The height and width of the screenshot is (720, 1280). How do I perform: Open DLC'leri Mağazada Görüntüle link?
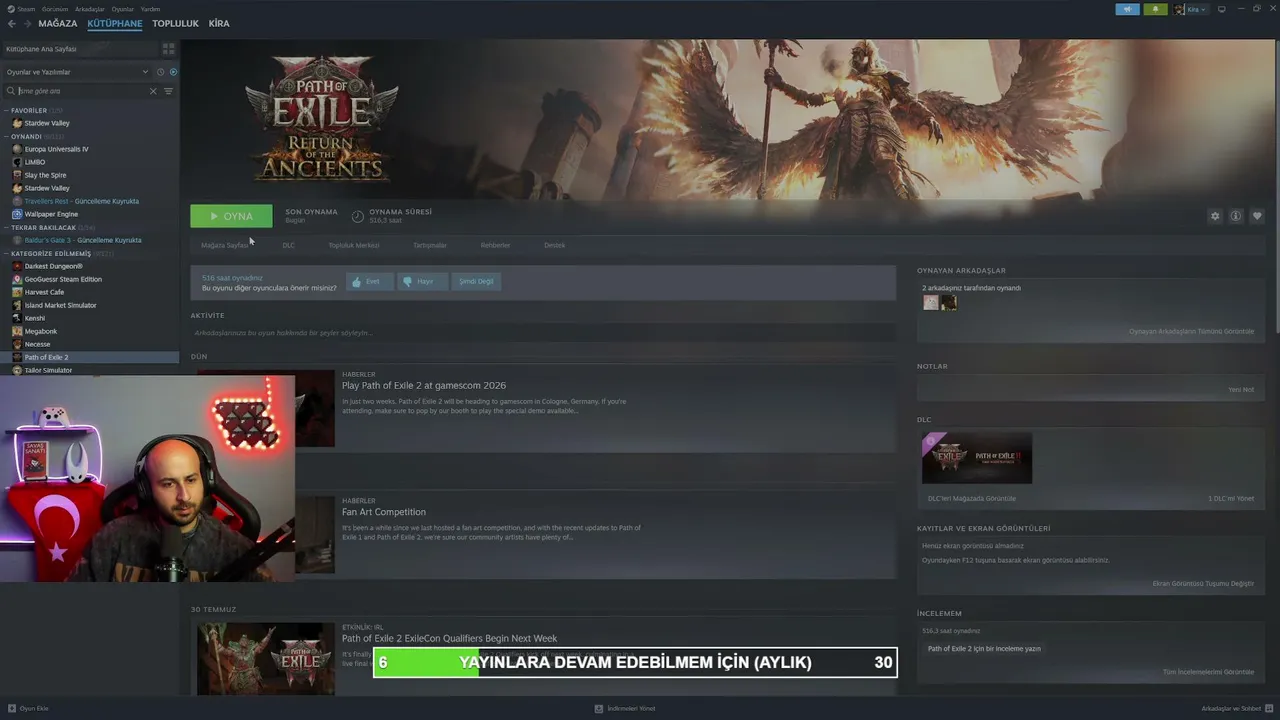click(x=972, y=498)
